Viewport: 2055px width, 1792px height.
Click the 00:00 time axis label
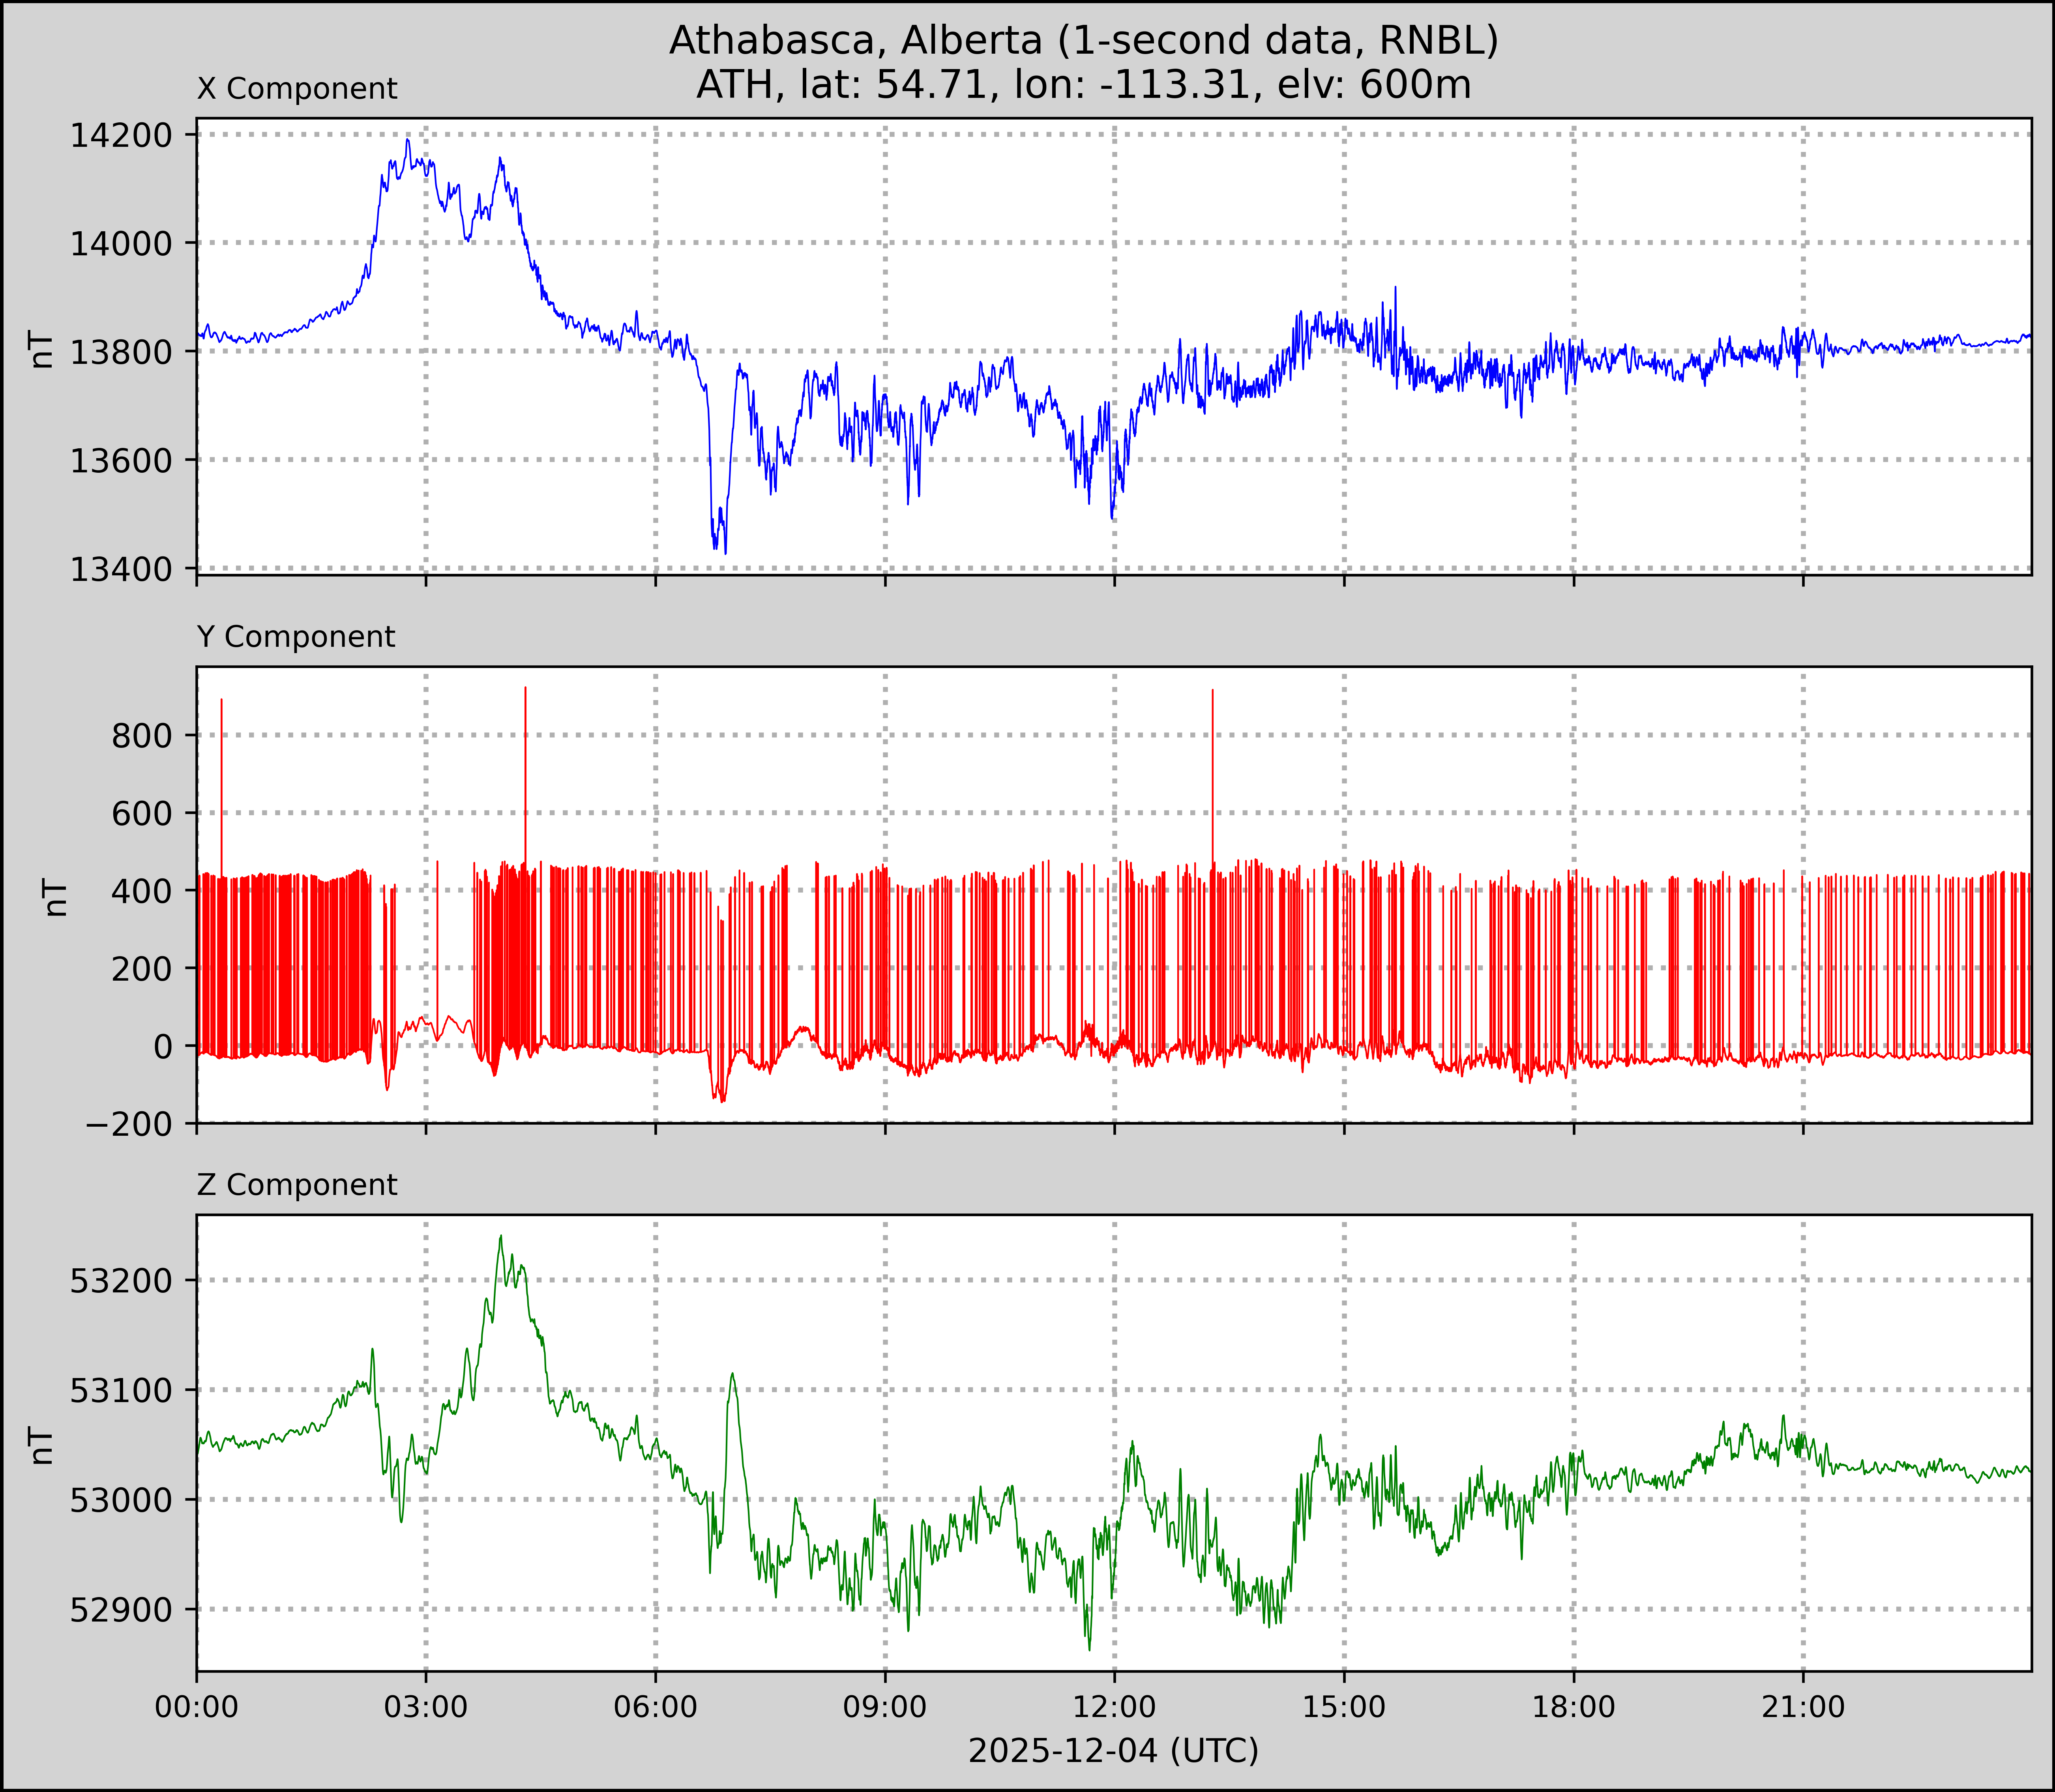click(197, 1706)
